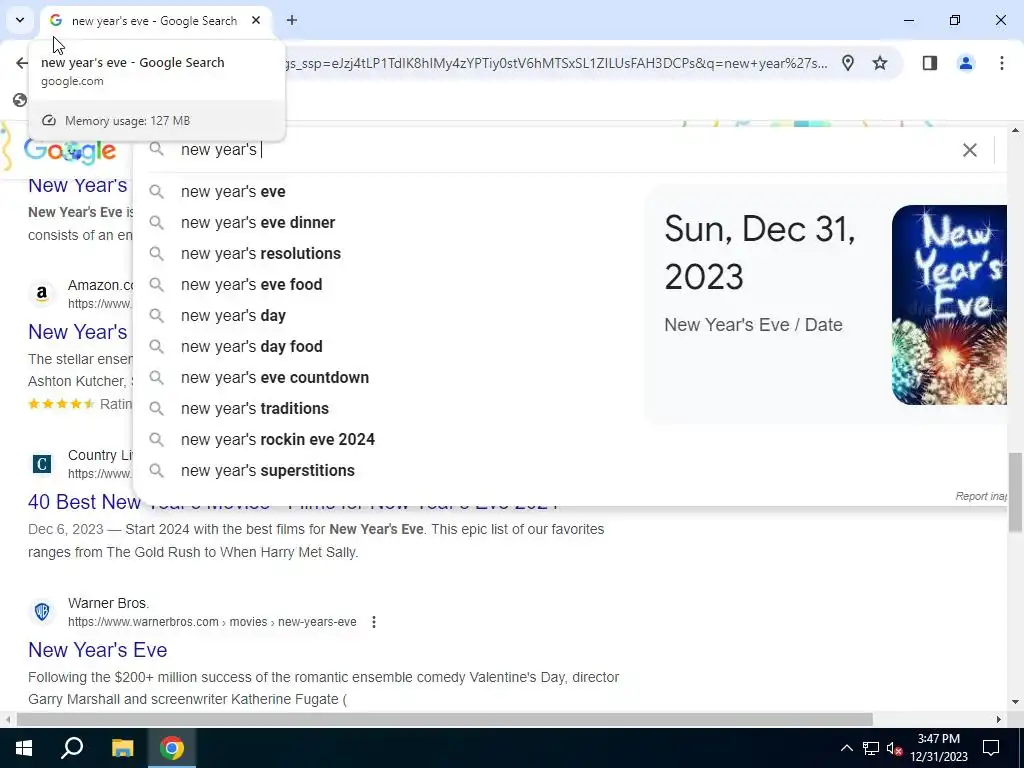Open '40 Best New Year's Movies' result

(292, 502)
